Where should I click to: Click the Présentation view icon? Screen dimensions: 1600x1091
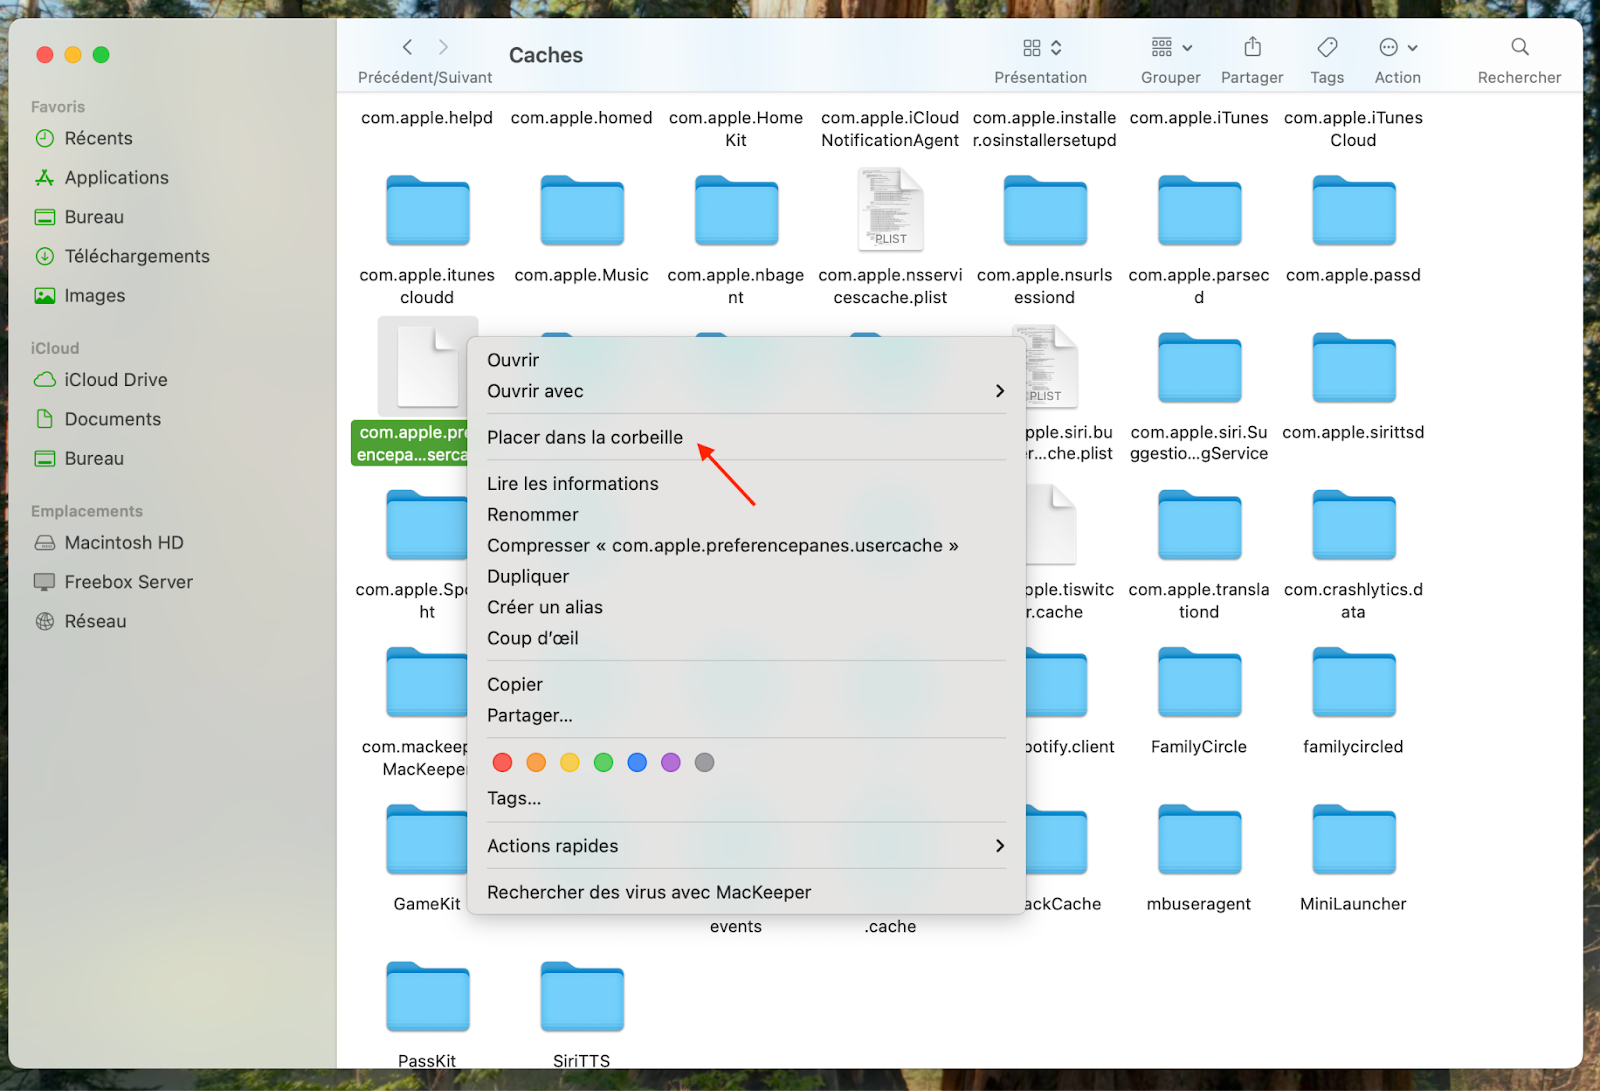coord(1034,47)
